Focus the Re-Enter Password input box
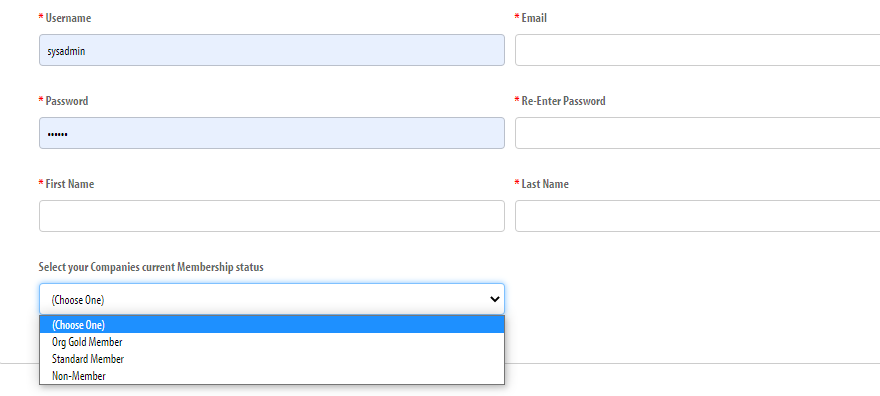Screen dimensions: 880x396 (697, 133)
